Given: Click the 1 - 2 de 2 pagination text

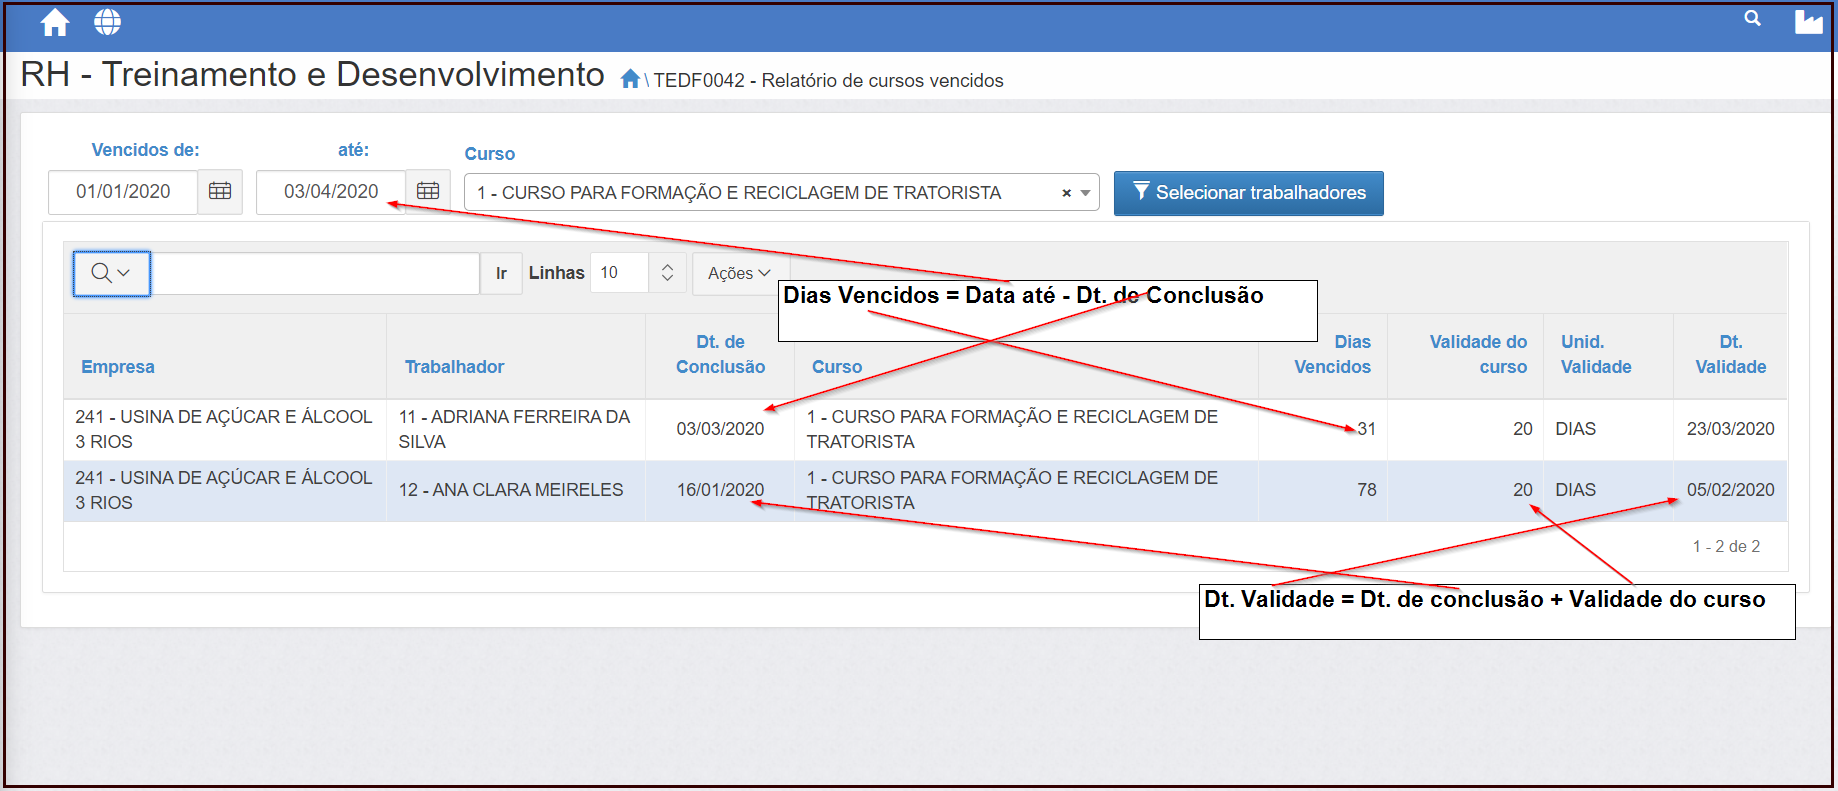Looking at the screenshot, I should tap(1726, 546).
